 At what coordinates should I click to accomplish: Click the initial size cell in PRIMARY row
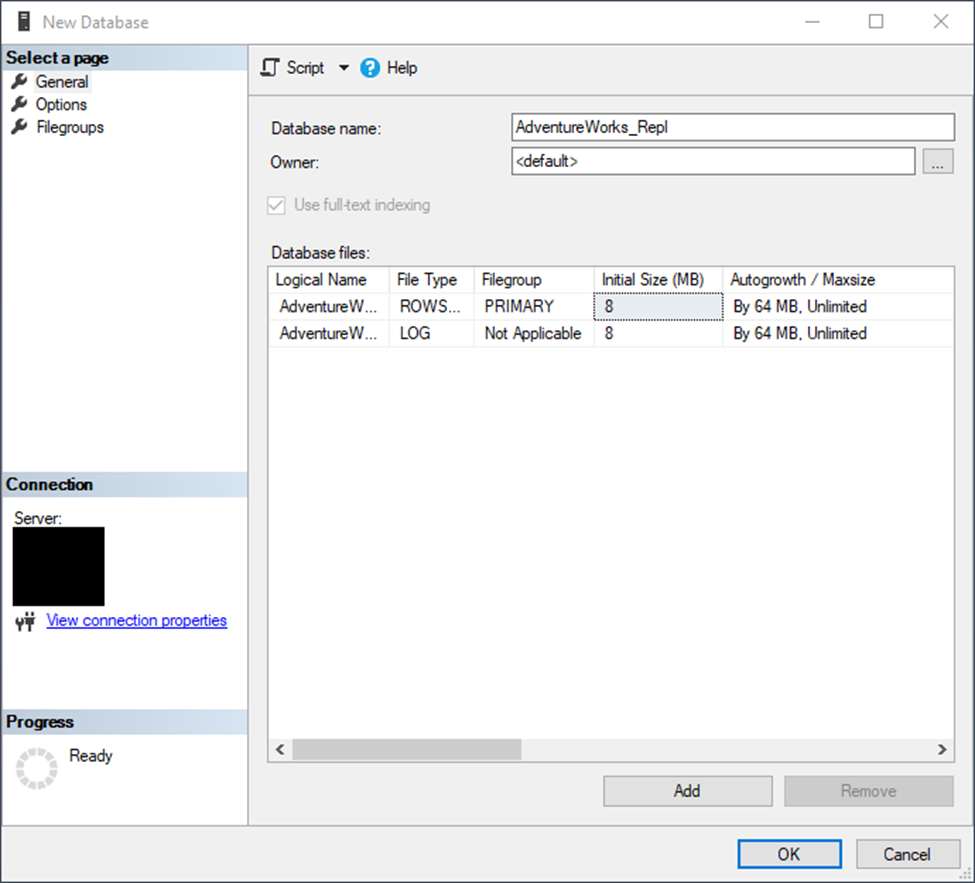click(658, 307)
